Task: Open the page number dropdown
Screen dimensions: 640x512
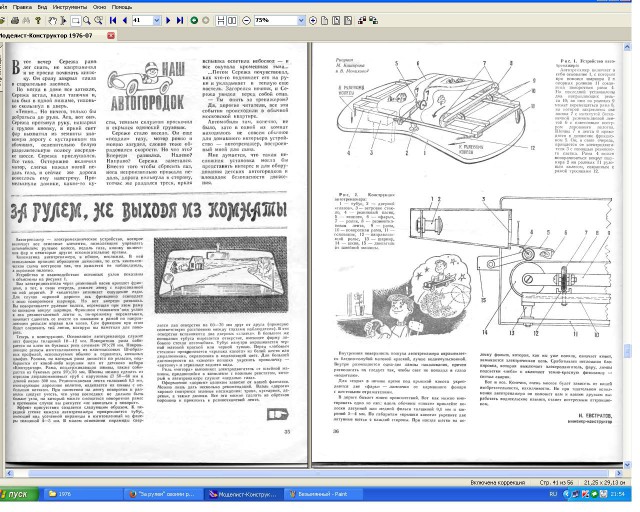Action: coord(156,20)
